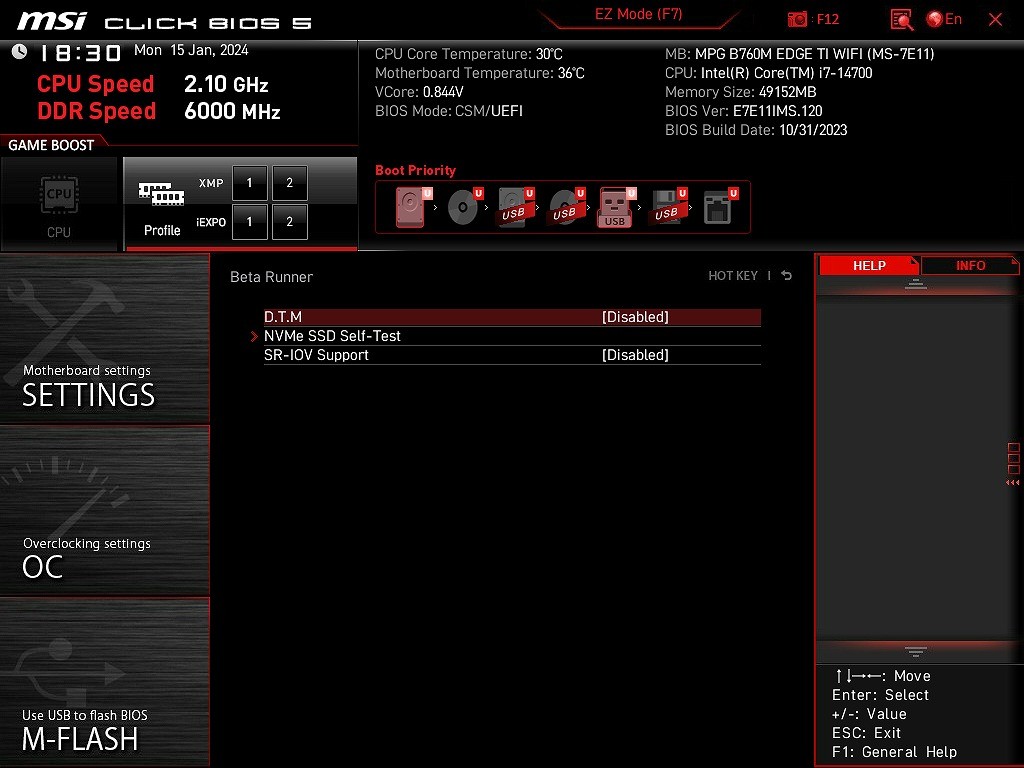The width and height of the screenshot is (1024, 768).
Task: Select the optical disc boot priority icon
Action: (x=464, y=207)
